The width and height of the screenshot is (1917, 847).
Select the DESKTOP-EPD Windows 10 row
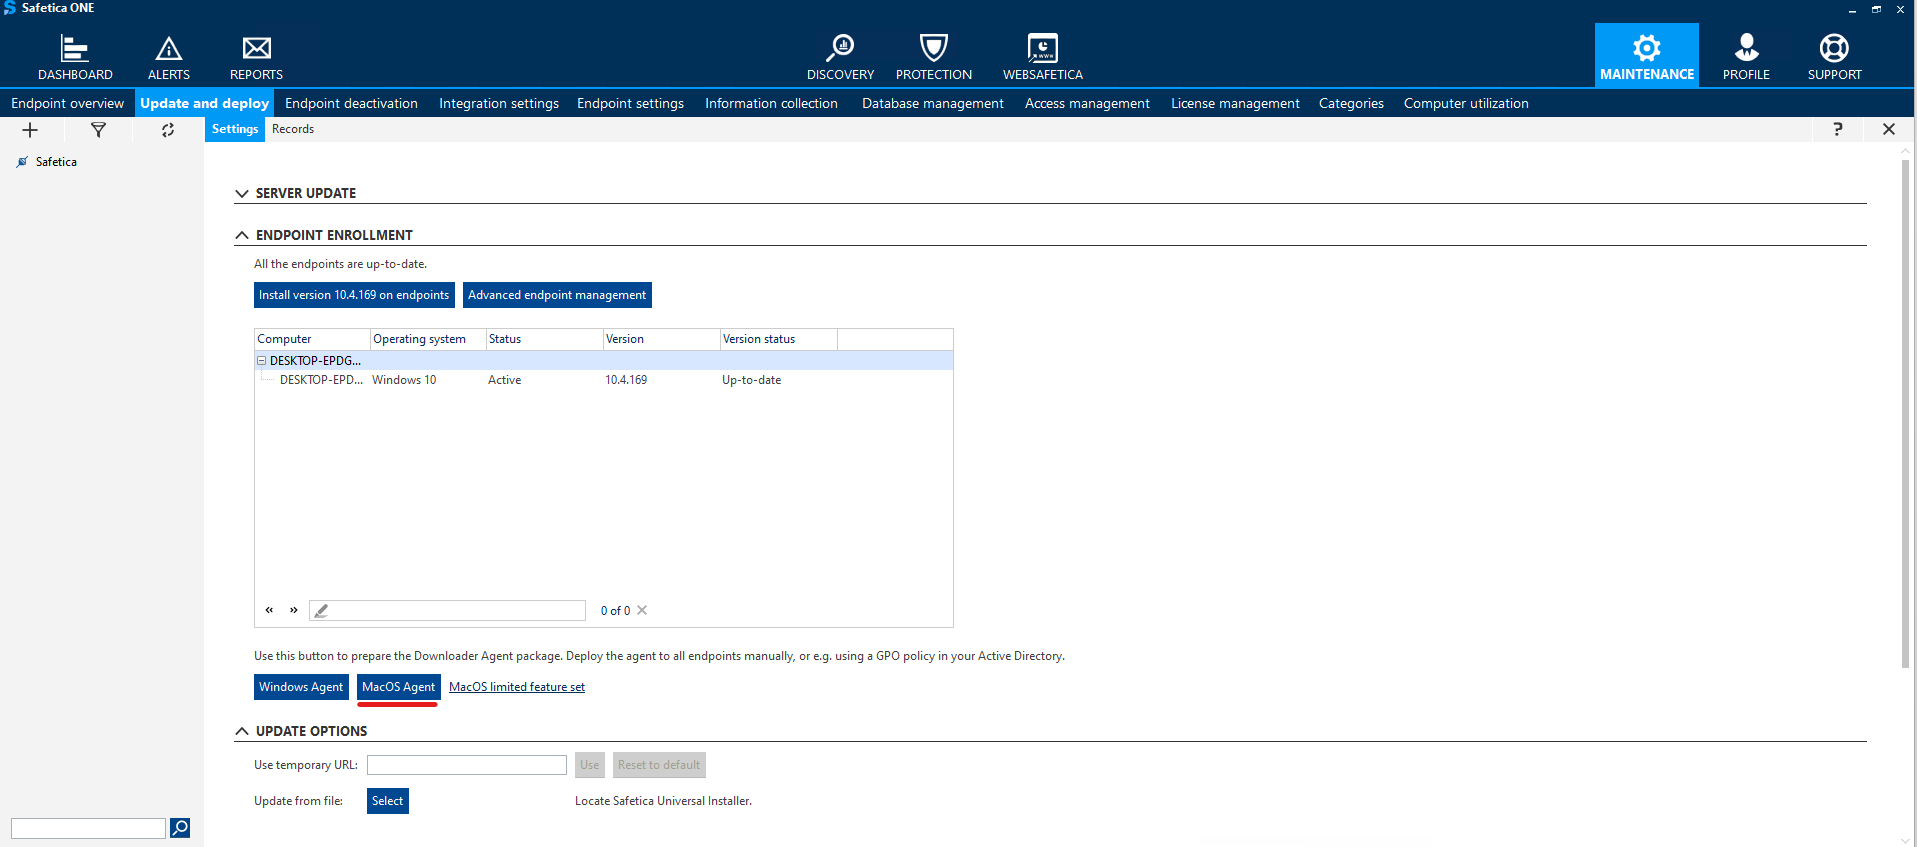(x=604, y=380)
